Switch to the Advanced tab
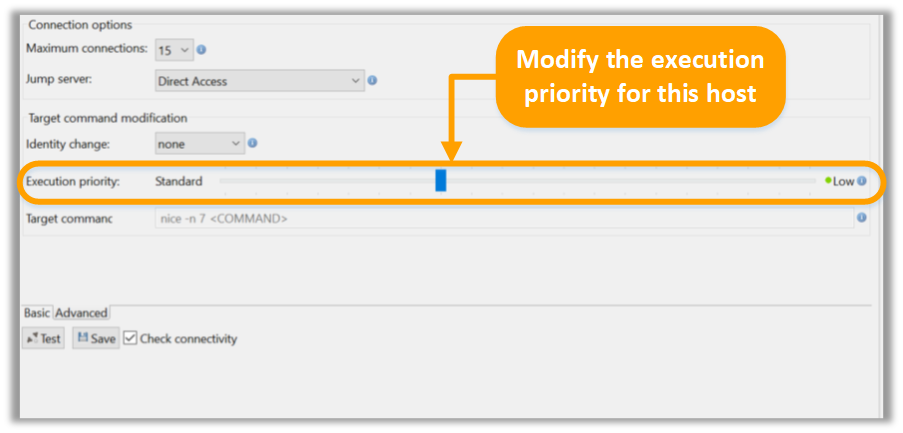903x433 pixels. [82, 313]
